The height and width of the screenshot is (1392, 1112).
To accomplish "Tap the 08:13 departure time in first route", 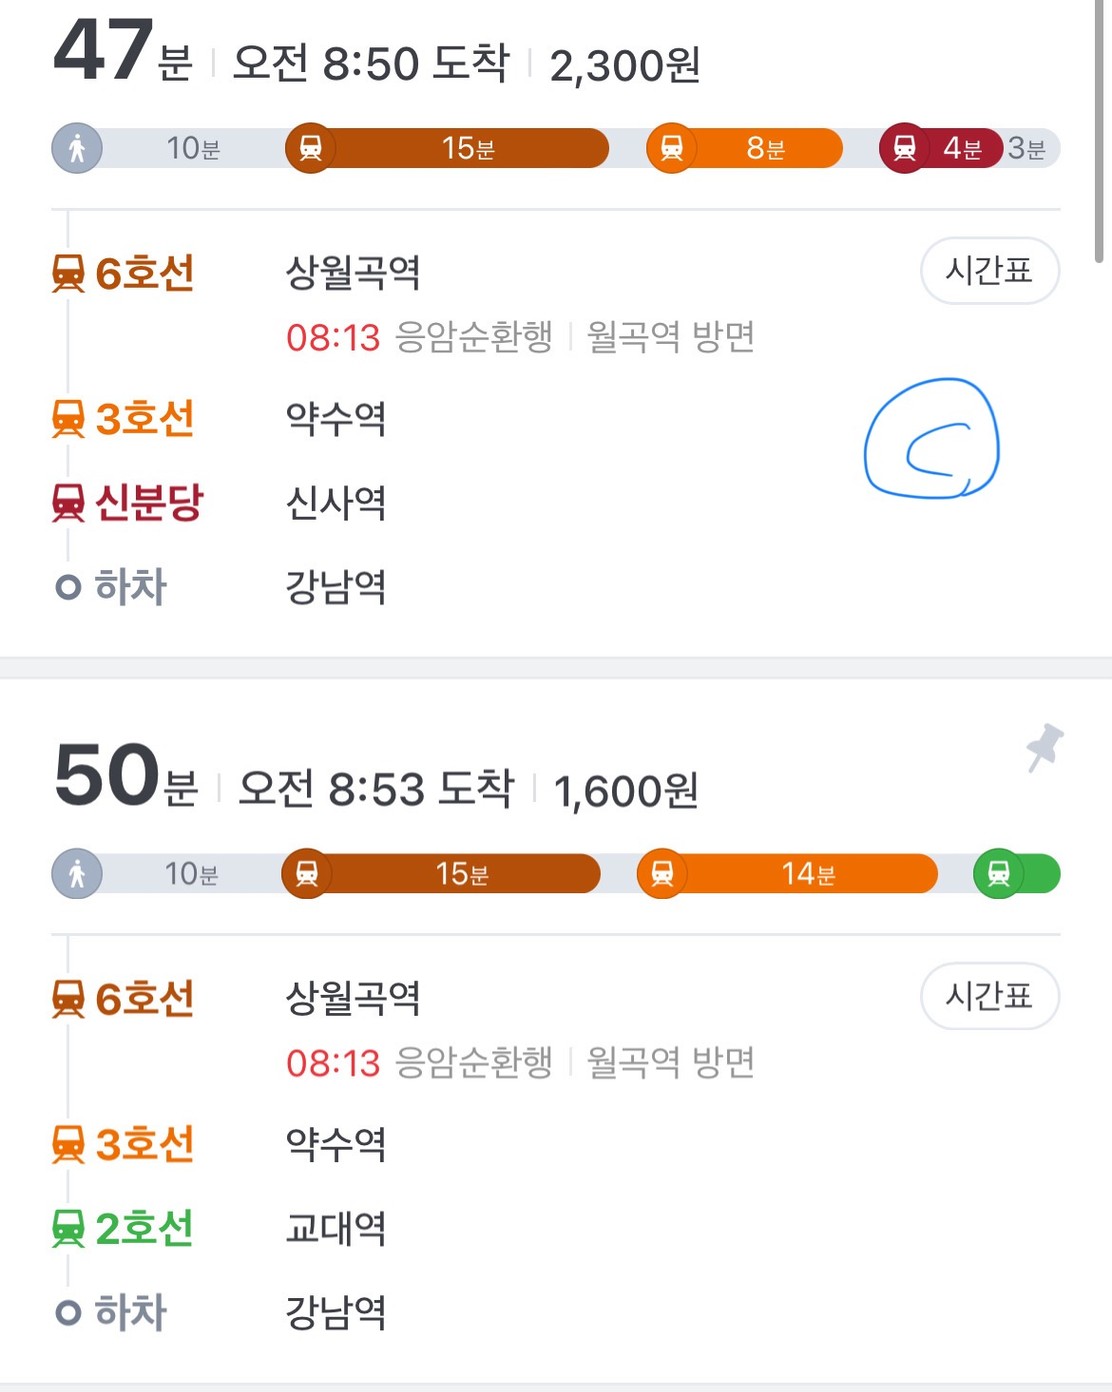I will (x=333, y=338).
